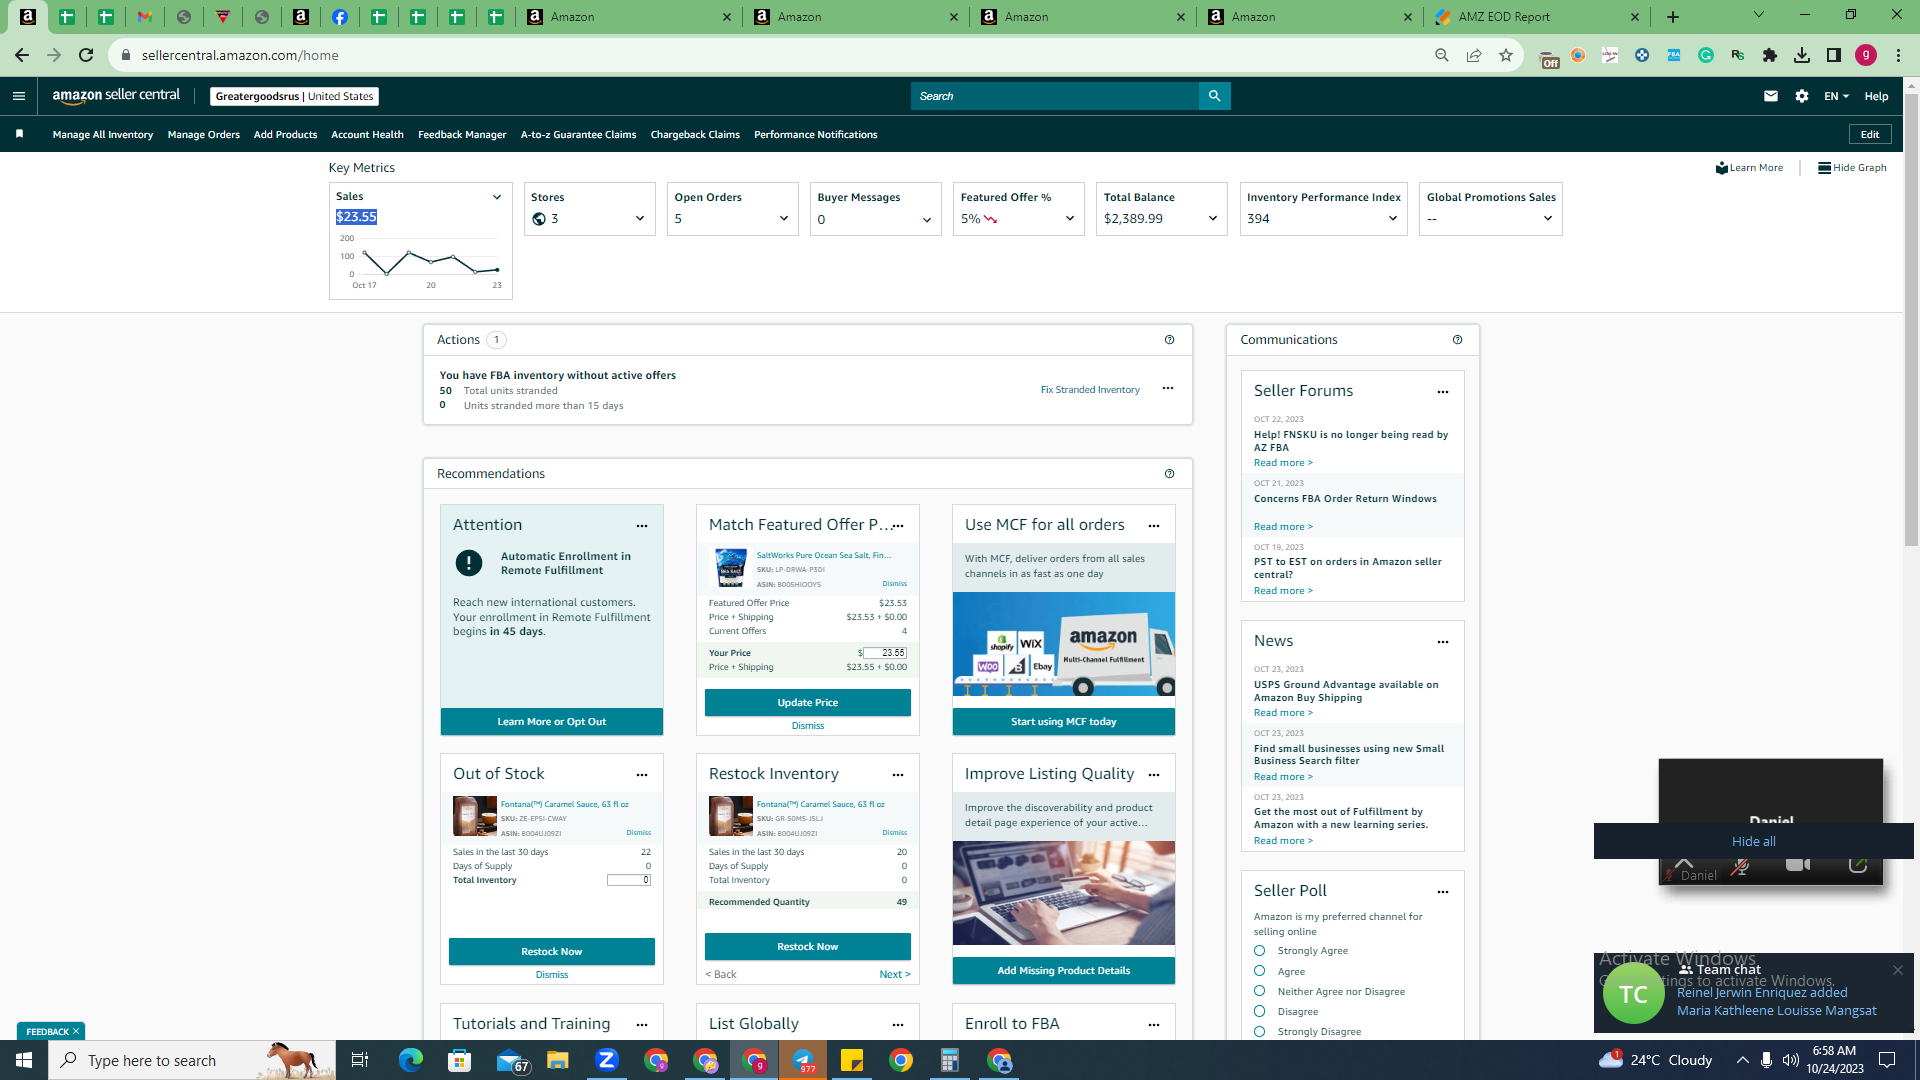Open SaltWorks Pure Ocean Sea Salt product link
1920x1080 pixels.
824,555
